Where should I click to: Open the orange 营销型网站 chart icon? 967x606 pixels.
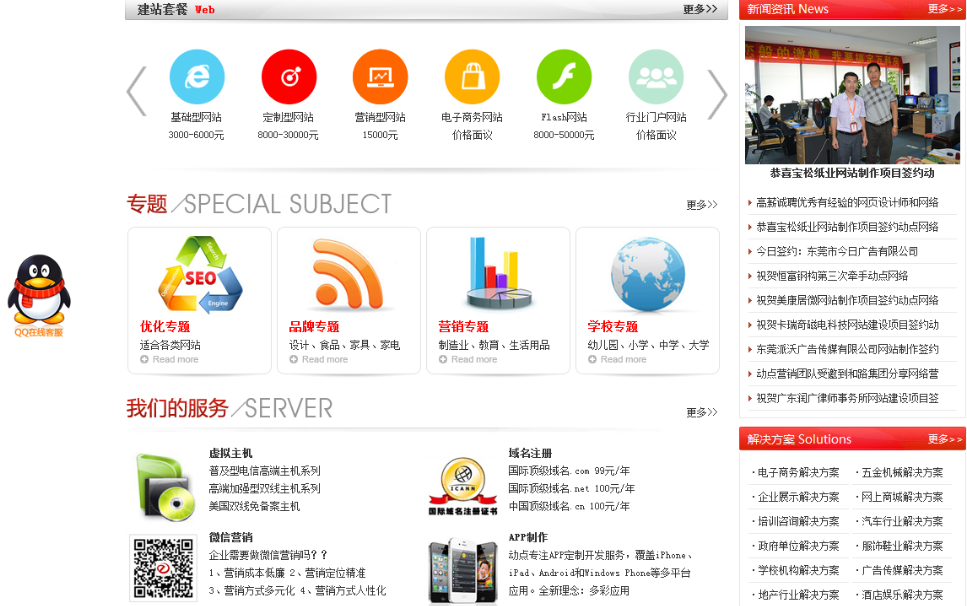pos(380,77)
